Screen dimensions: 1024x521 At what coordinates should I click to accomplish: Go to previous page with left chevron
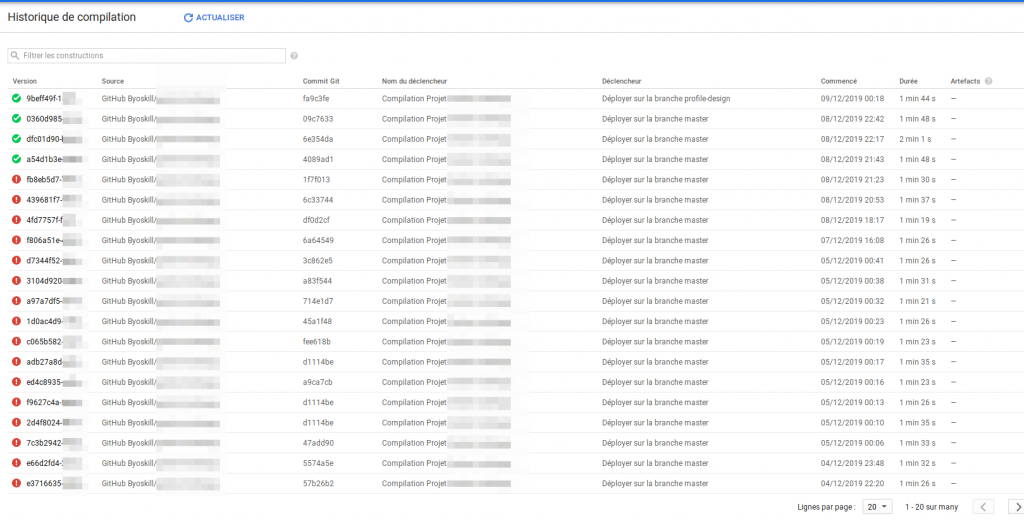tap(983, 507)
